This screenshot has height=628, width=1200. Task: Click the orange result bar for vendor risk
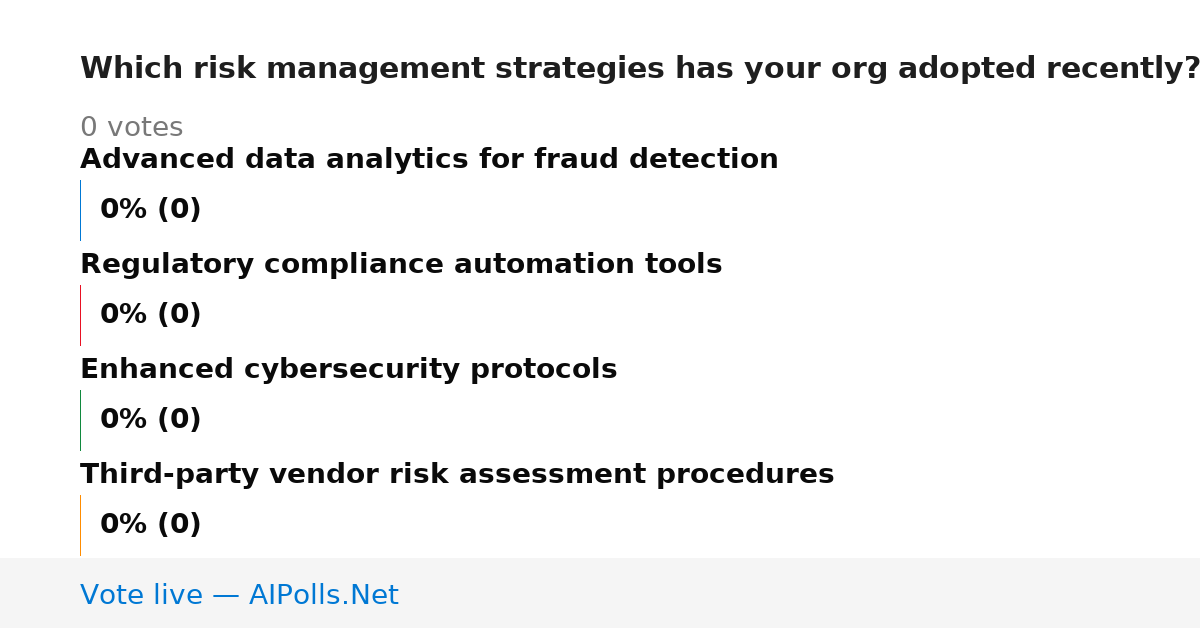[x=80, y=525]
